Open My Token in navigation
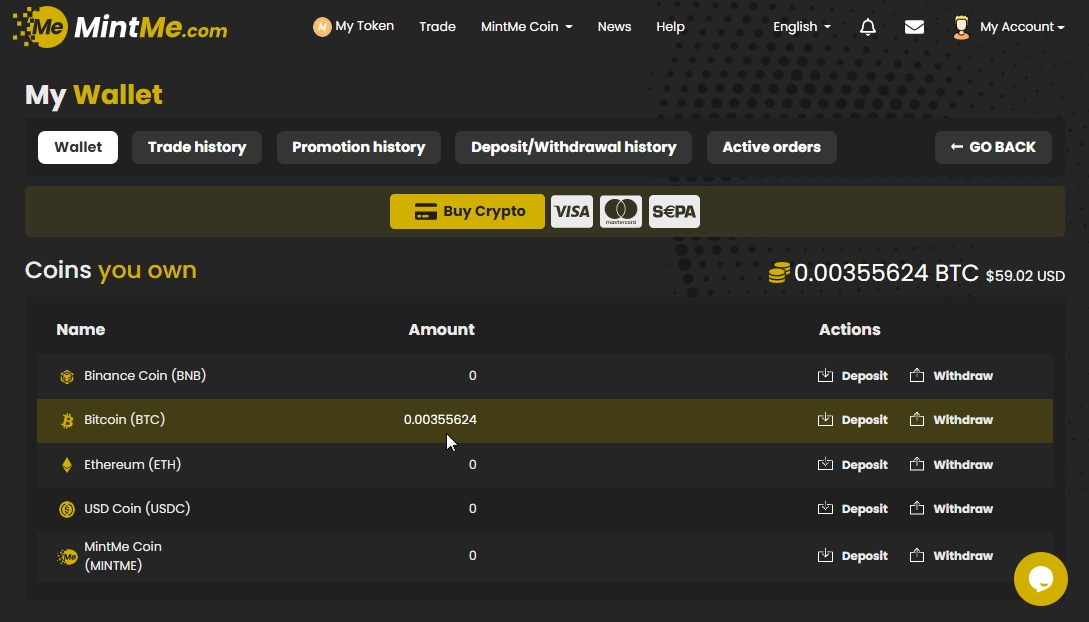 [x=354, y=27]
